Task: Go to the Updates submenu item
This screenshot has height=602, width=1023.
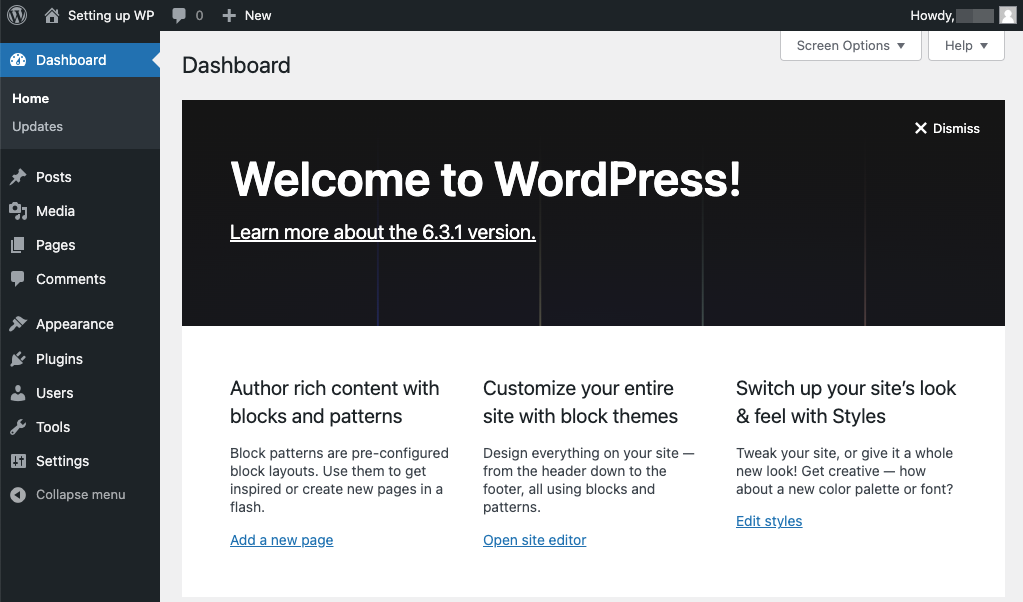Action: (x=37, y=127)
